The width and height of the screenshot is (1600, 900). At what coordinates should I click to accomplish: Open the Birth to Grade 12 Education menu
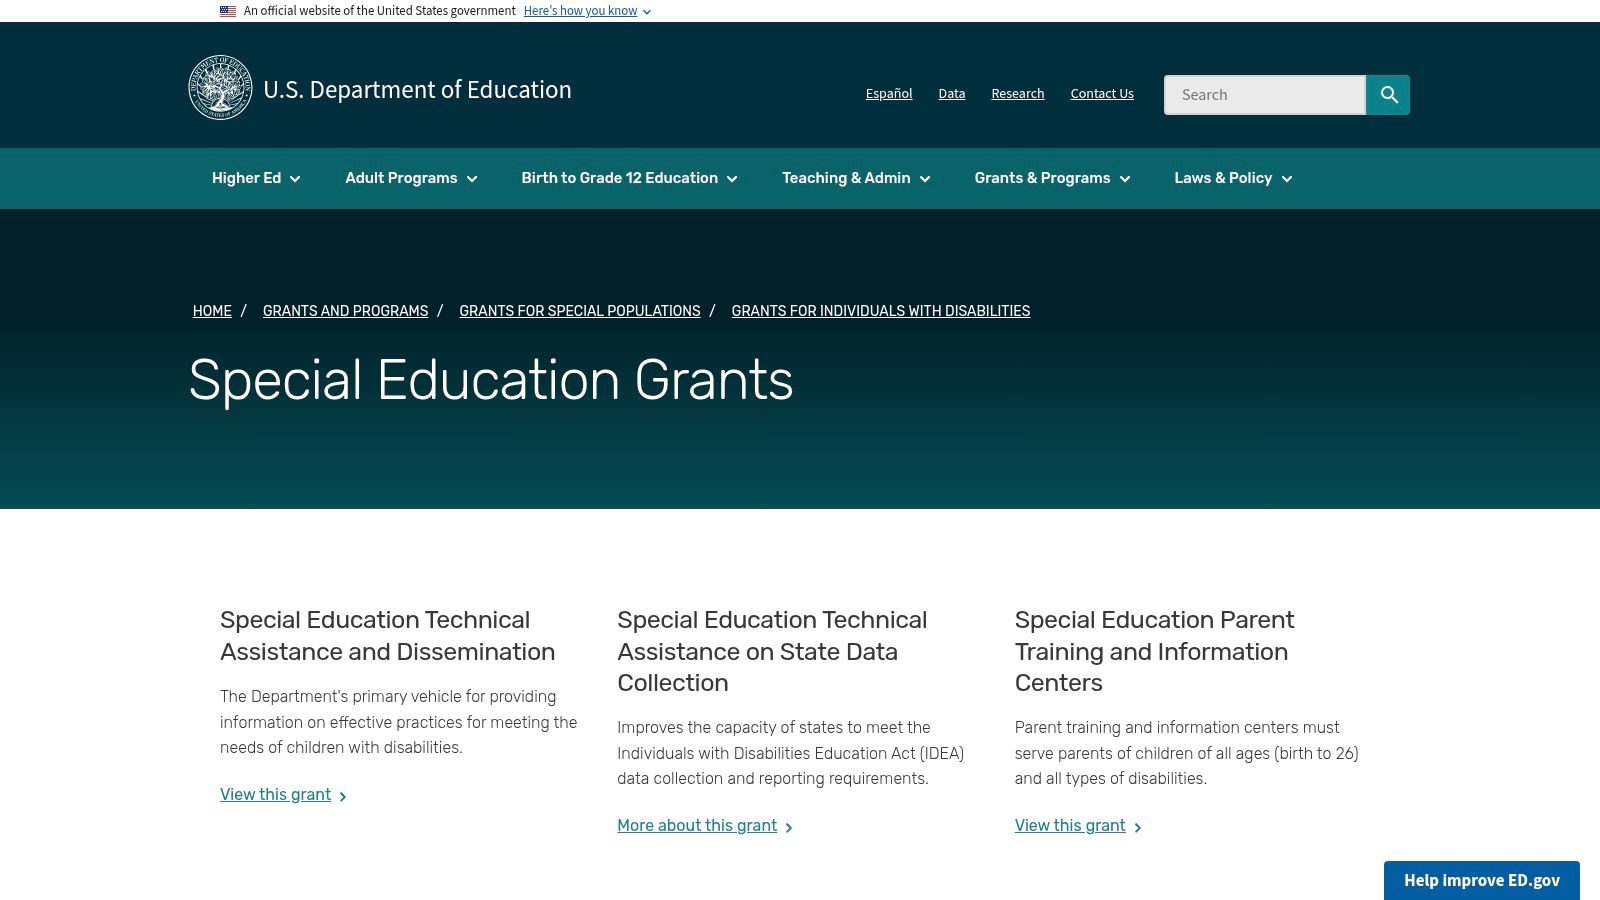click(x=628, y=178)
